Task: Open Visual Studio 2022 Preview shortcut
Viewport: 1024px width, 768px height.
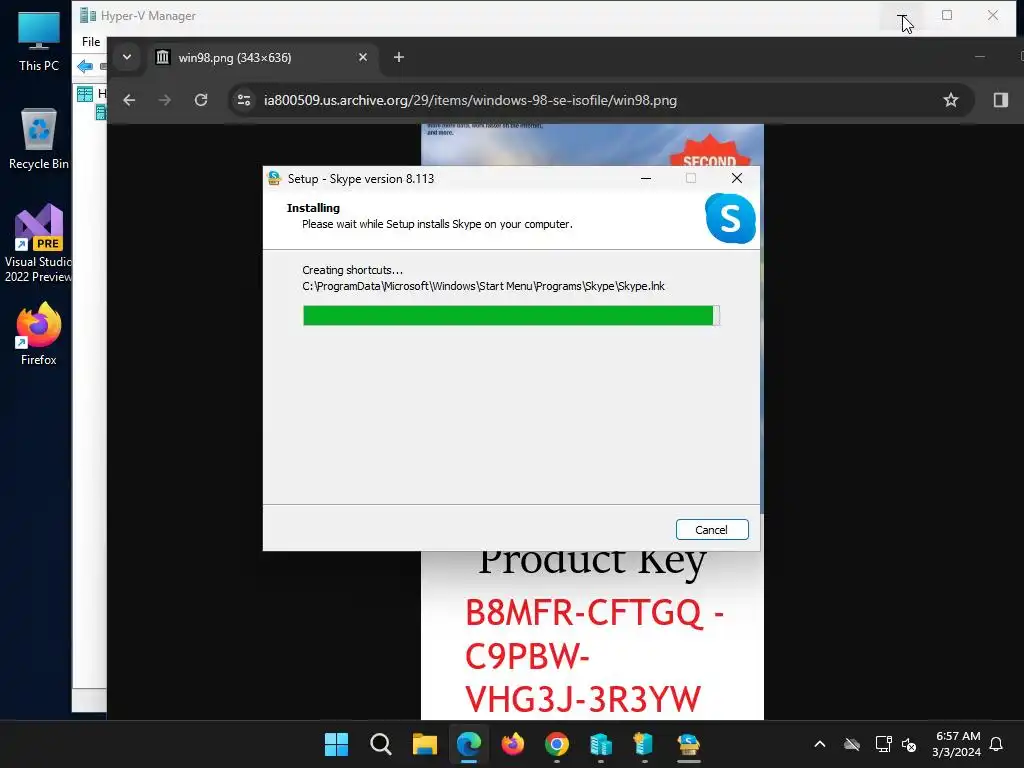Action: [x=39, y=243]
